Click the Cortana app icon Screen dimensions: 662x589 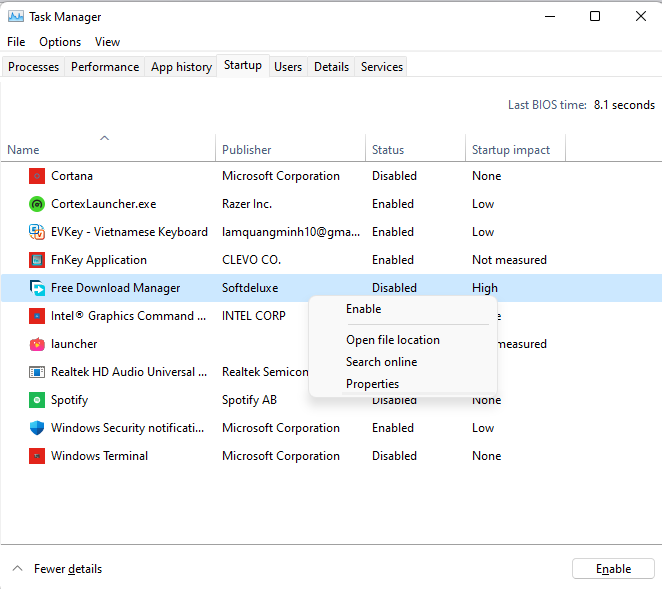click(x=37, y=176)
